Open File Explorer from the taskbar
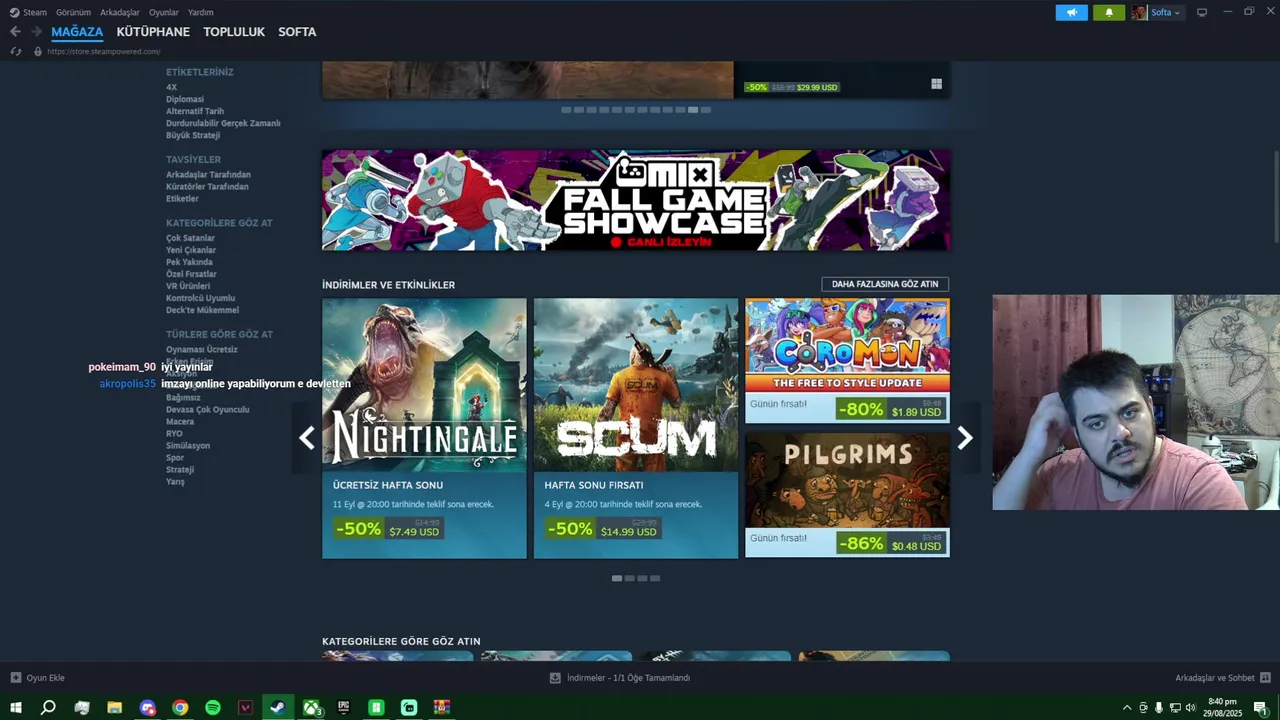Image resolution: width=1280 pixels, height=720 pixels. tap(114, 708)
